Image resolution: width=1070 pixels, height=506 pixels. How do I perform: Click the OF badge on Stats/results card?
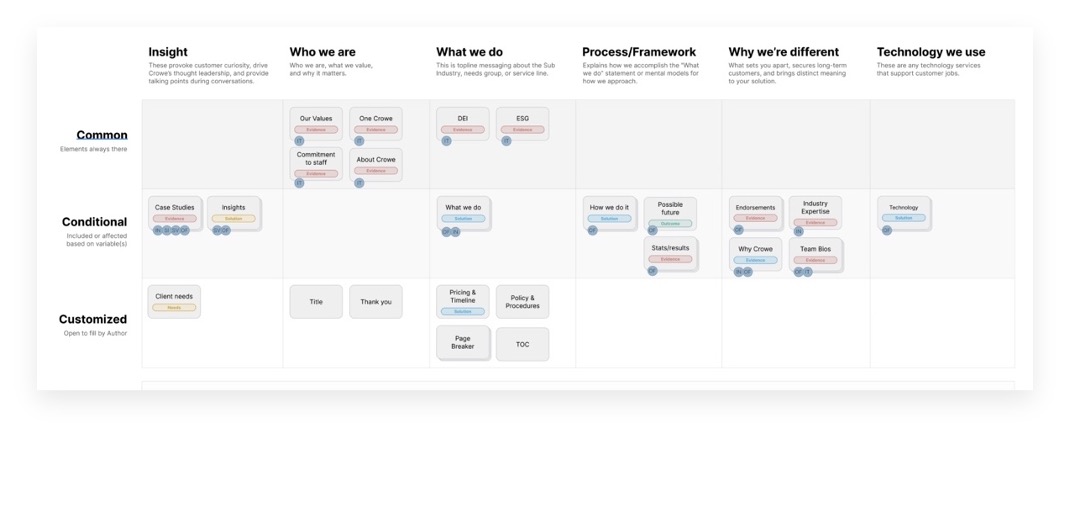click(652, 271)
